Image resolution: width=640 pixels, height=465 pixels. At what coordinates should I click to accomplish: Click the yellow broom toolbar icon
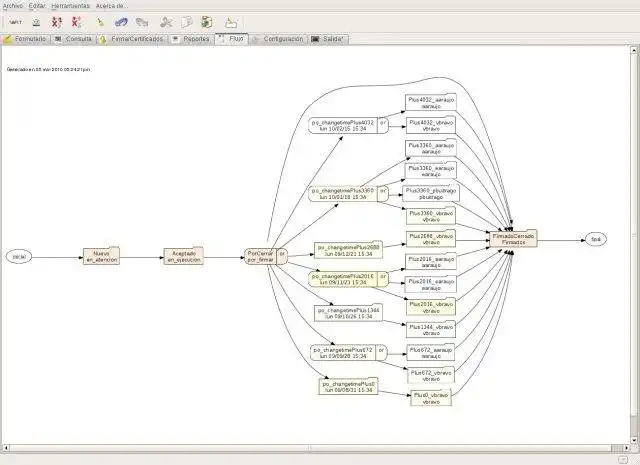100,22
